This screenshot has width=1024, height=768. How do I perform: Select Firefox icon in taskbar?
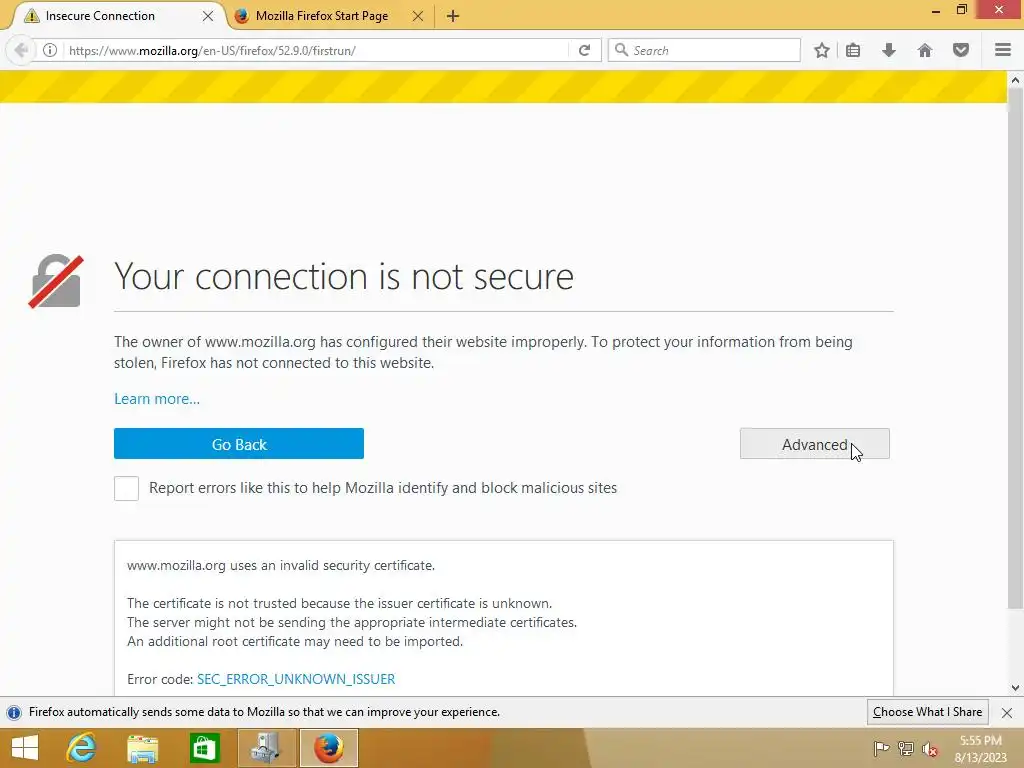coord(328,748)
